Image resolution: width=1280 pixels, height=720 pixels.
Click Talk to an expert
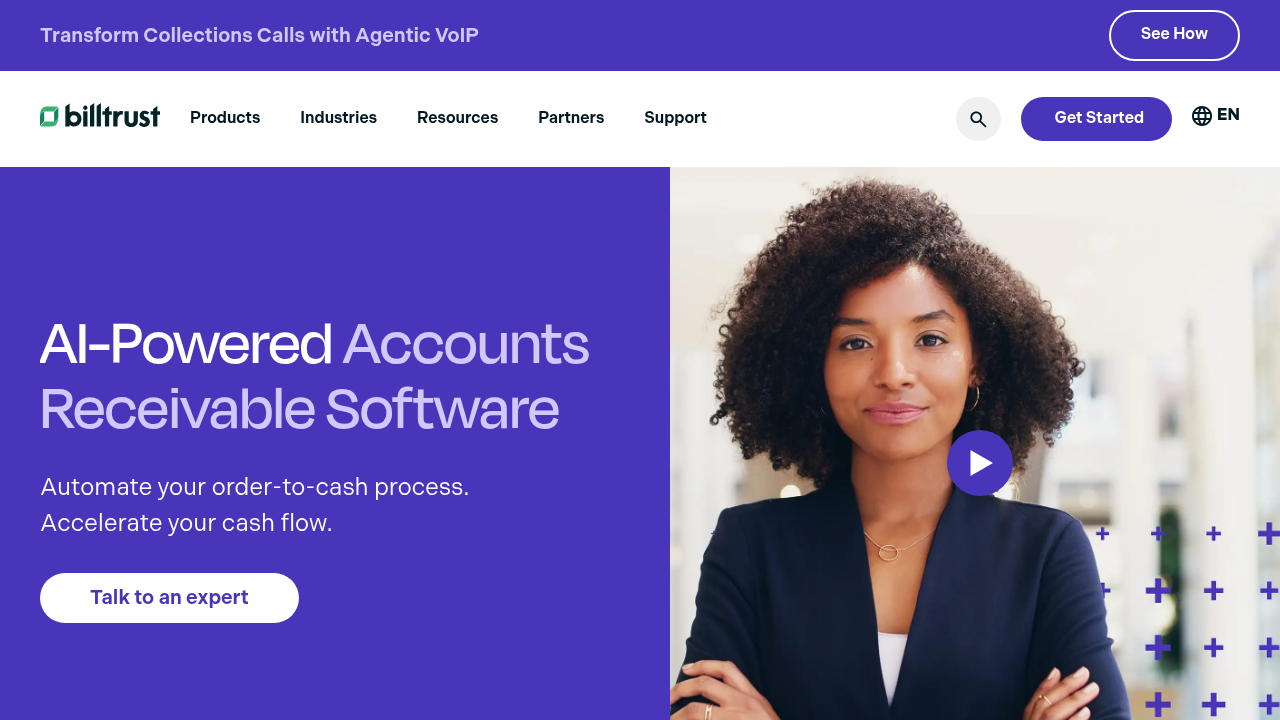pyautogui.click(x=169, y=598)
